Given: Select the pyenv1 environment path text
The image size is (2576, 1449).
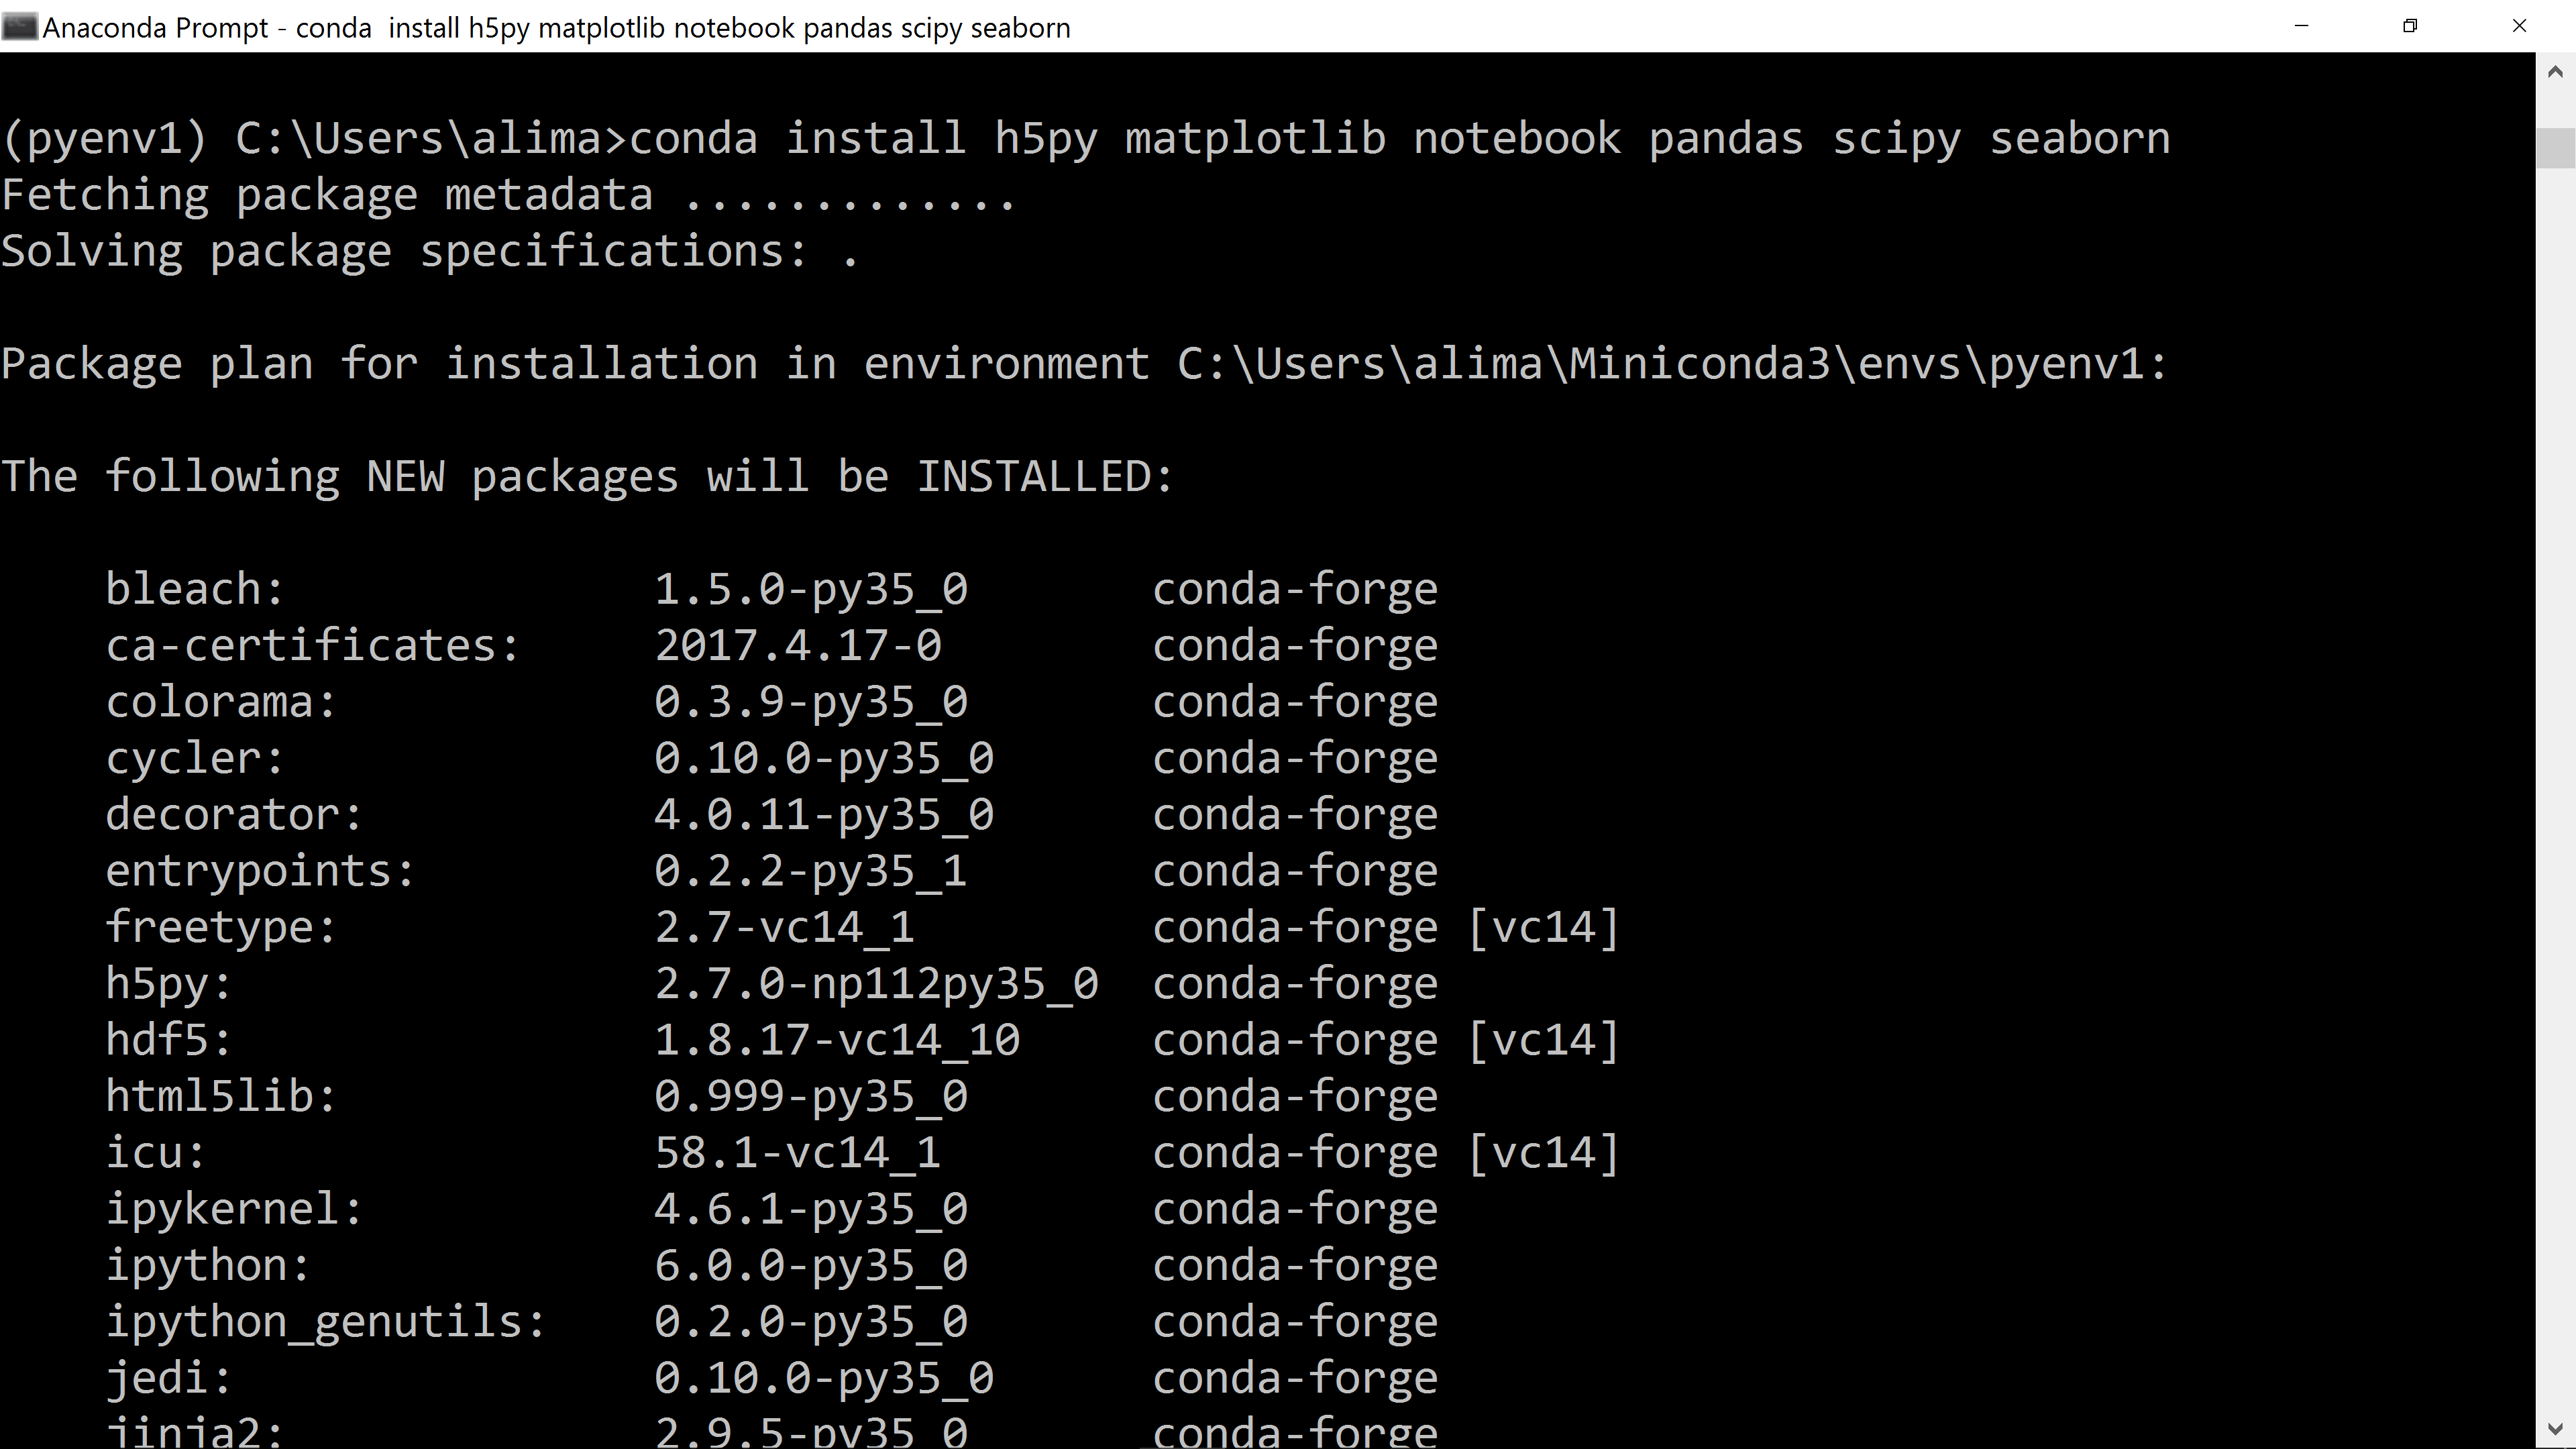Looking at the screenshot, I should click(1670, 363).
